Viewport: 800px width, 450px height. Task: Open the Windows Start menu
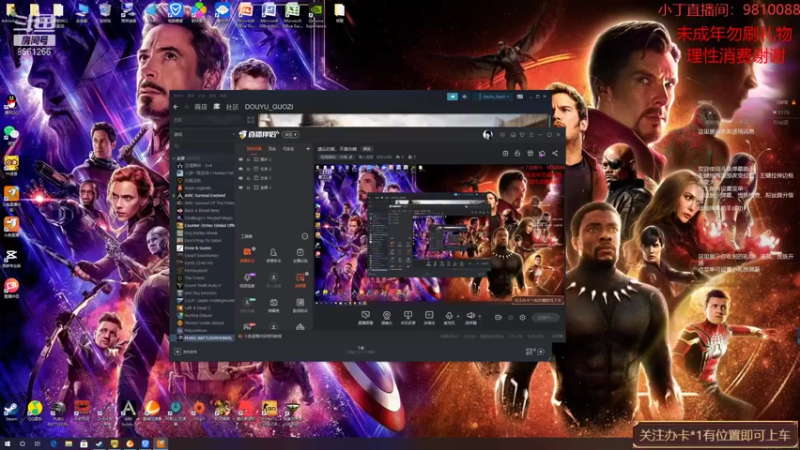[7, 444]
